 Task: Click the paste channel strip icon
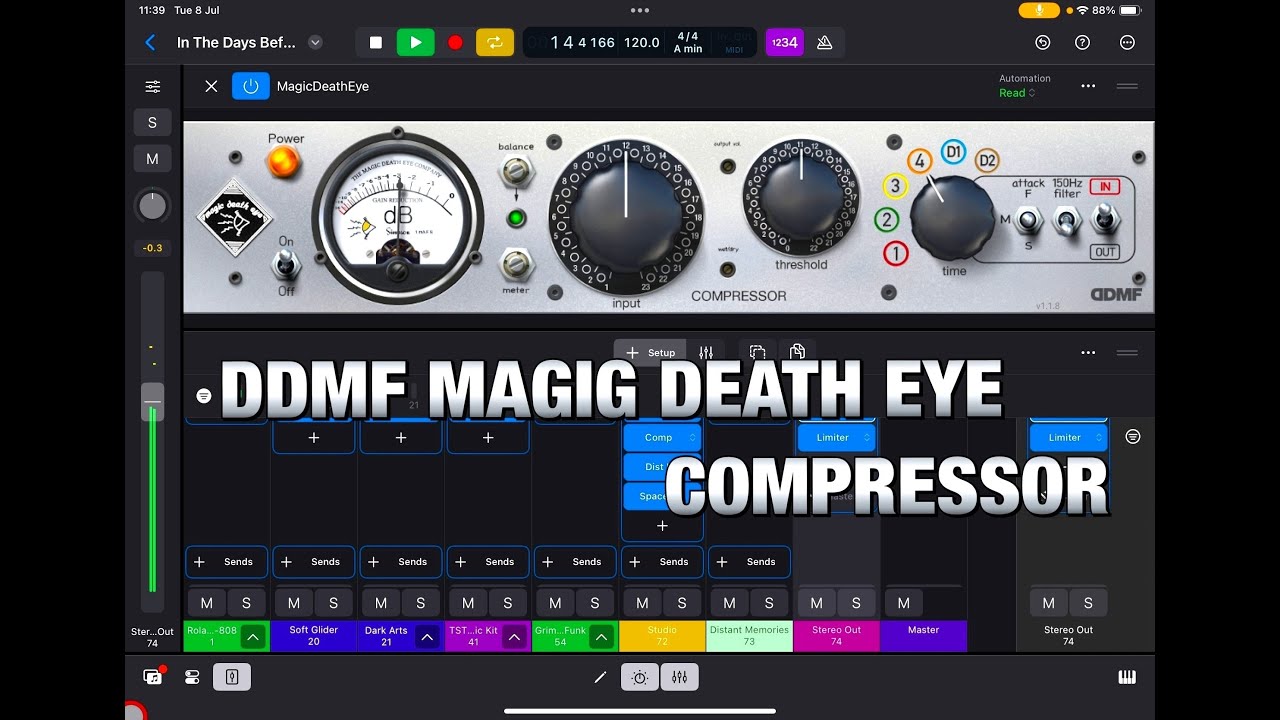click(797, 352)
